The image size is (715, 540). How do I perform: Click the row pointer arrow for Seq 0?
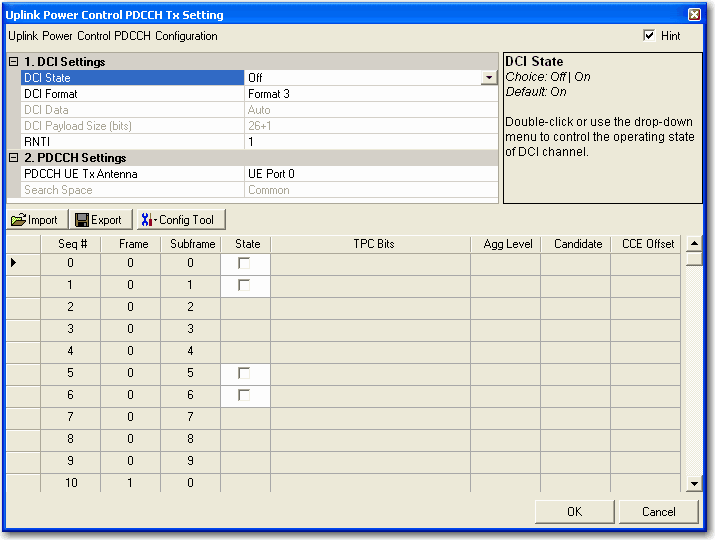(x=13, y=263)
